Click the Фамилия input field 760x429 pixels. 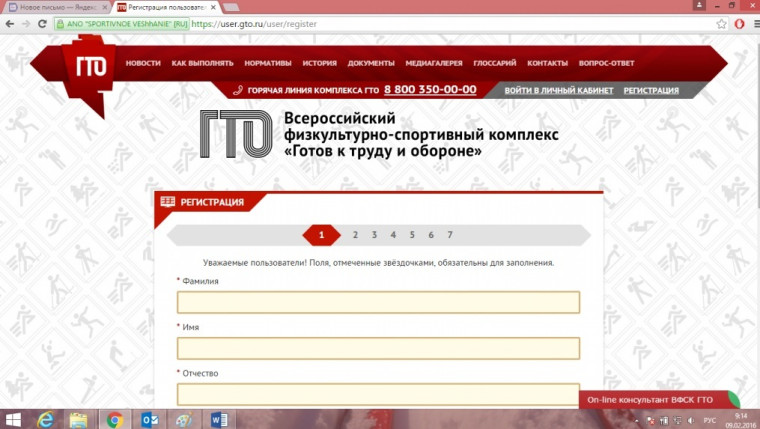point(378,302)
